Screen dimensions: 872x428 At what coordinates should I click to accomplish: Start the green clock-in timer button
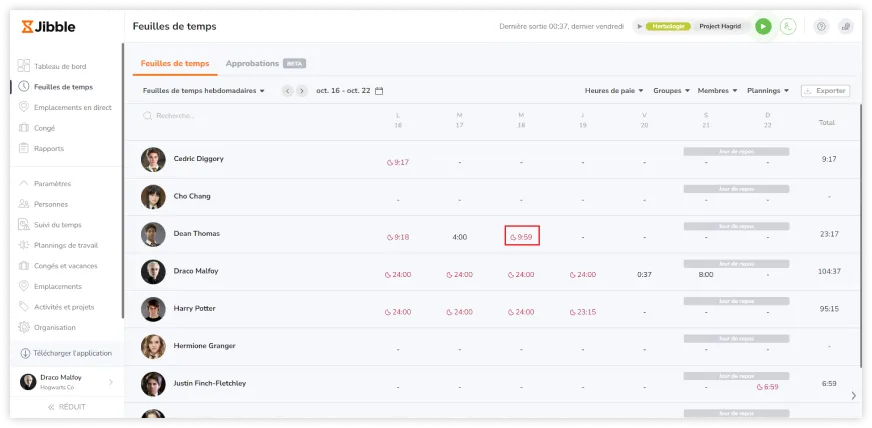(763, 27)
